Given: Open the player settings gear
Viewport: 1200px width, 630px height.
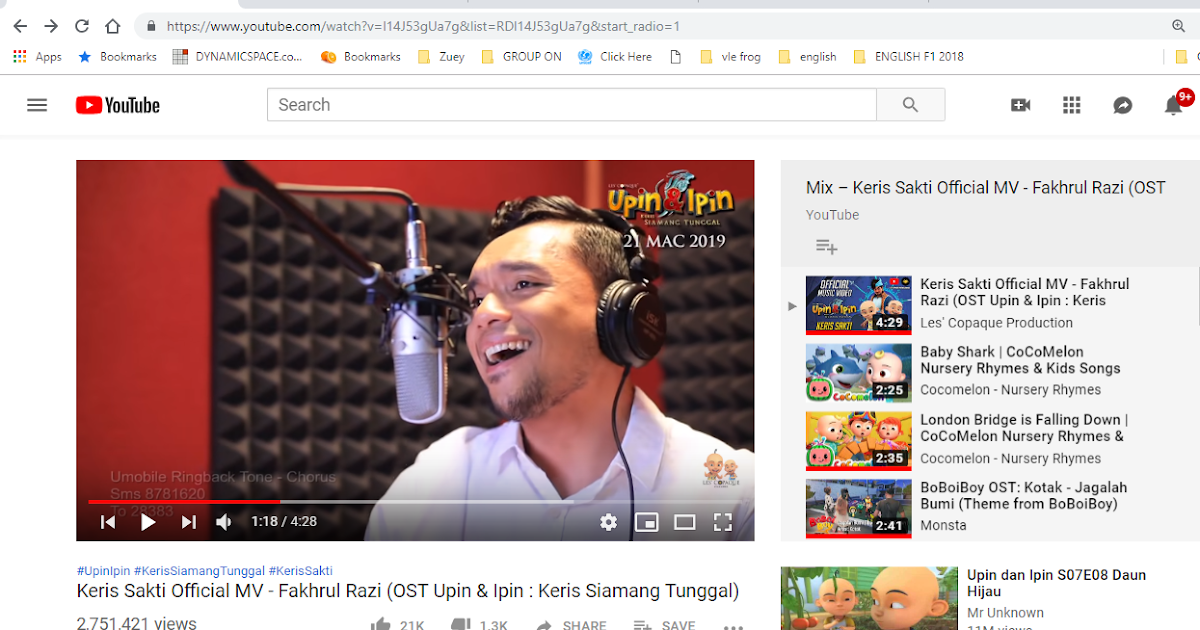Looking at the screenshot, I should click(608, 522).
